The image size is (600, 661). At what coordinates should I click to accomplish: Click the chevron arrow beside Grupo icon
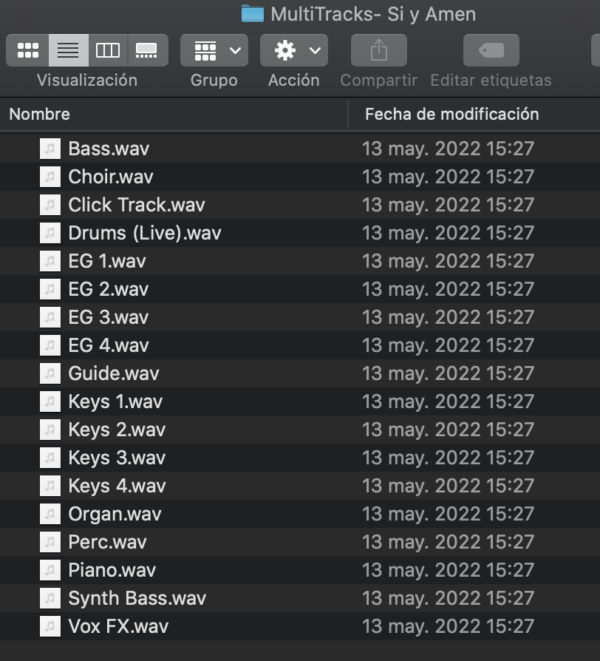click(x=235, y=51)
